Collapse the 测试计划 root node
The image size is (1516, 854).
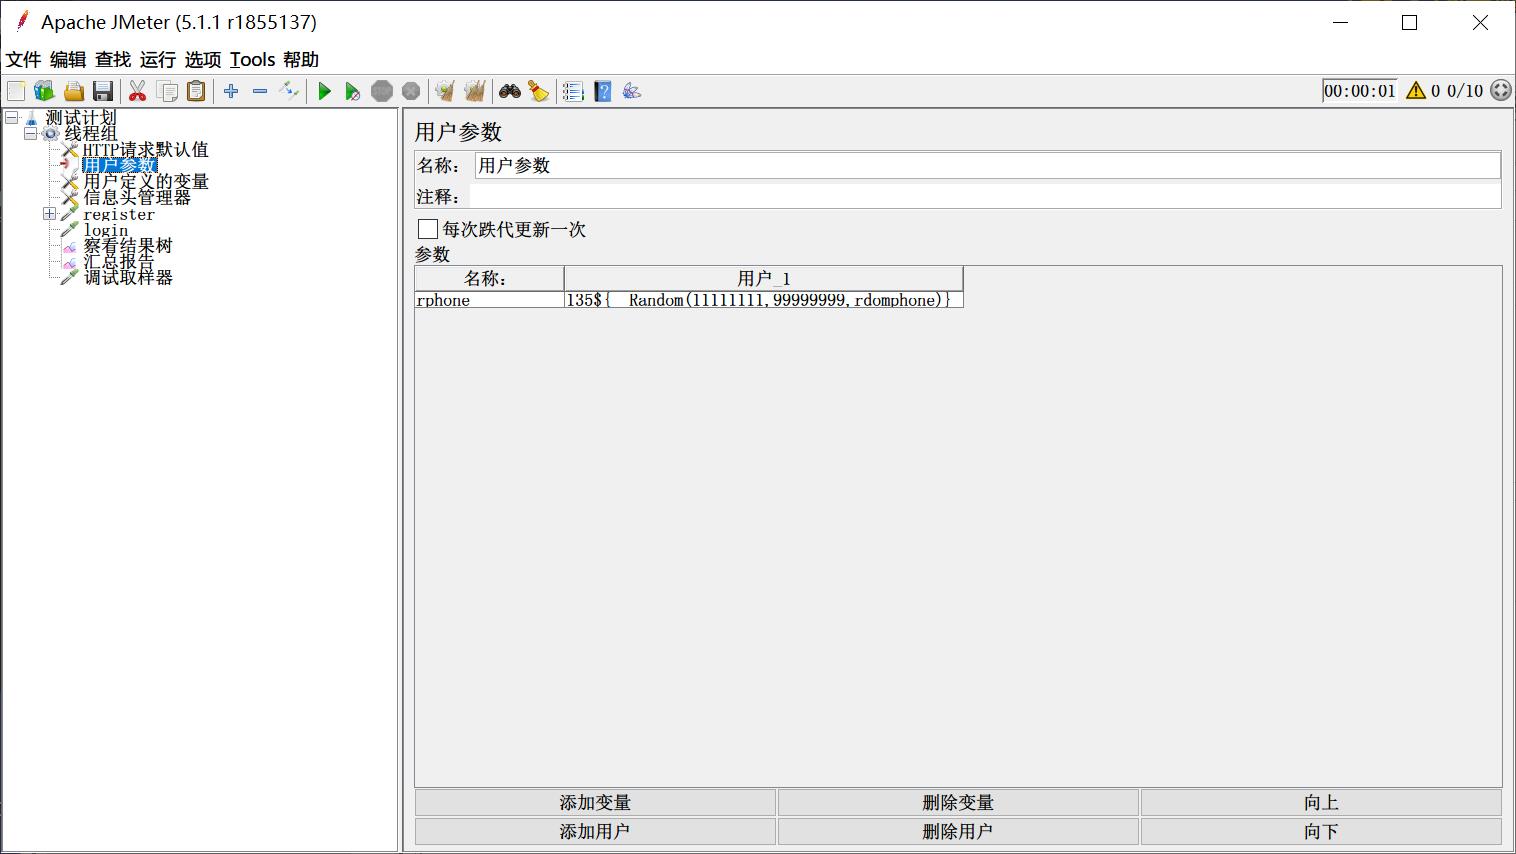click(12, 118)
